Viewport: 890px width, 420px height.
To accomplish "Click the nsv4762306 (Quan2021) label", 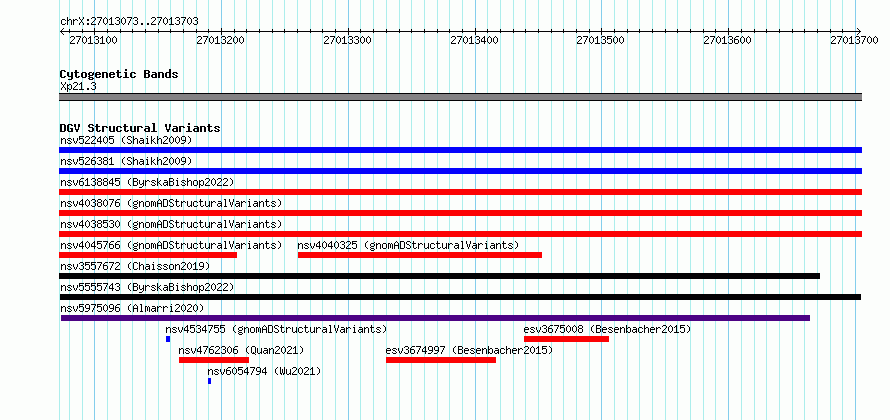I will coord(241,350).
